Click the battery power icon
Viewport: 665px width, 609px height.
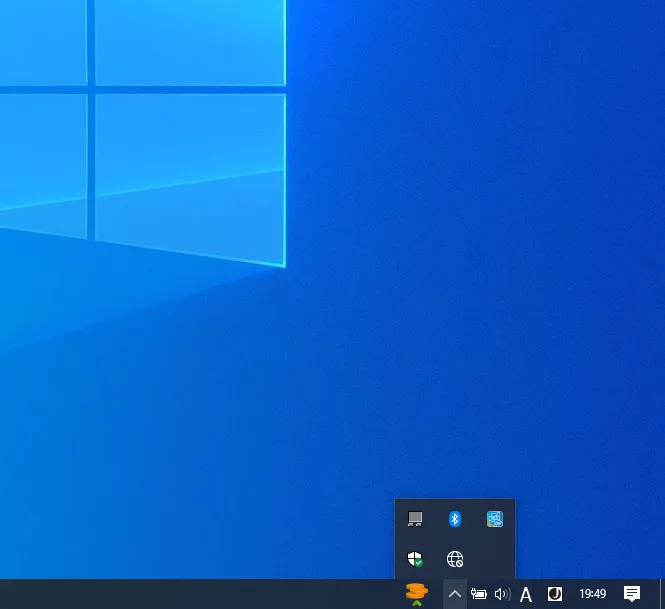pyautogui.click(x=479, y=594)
